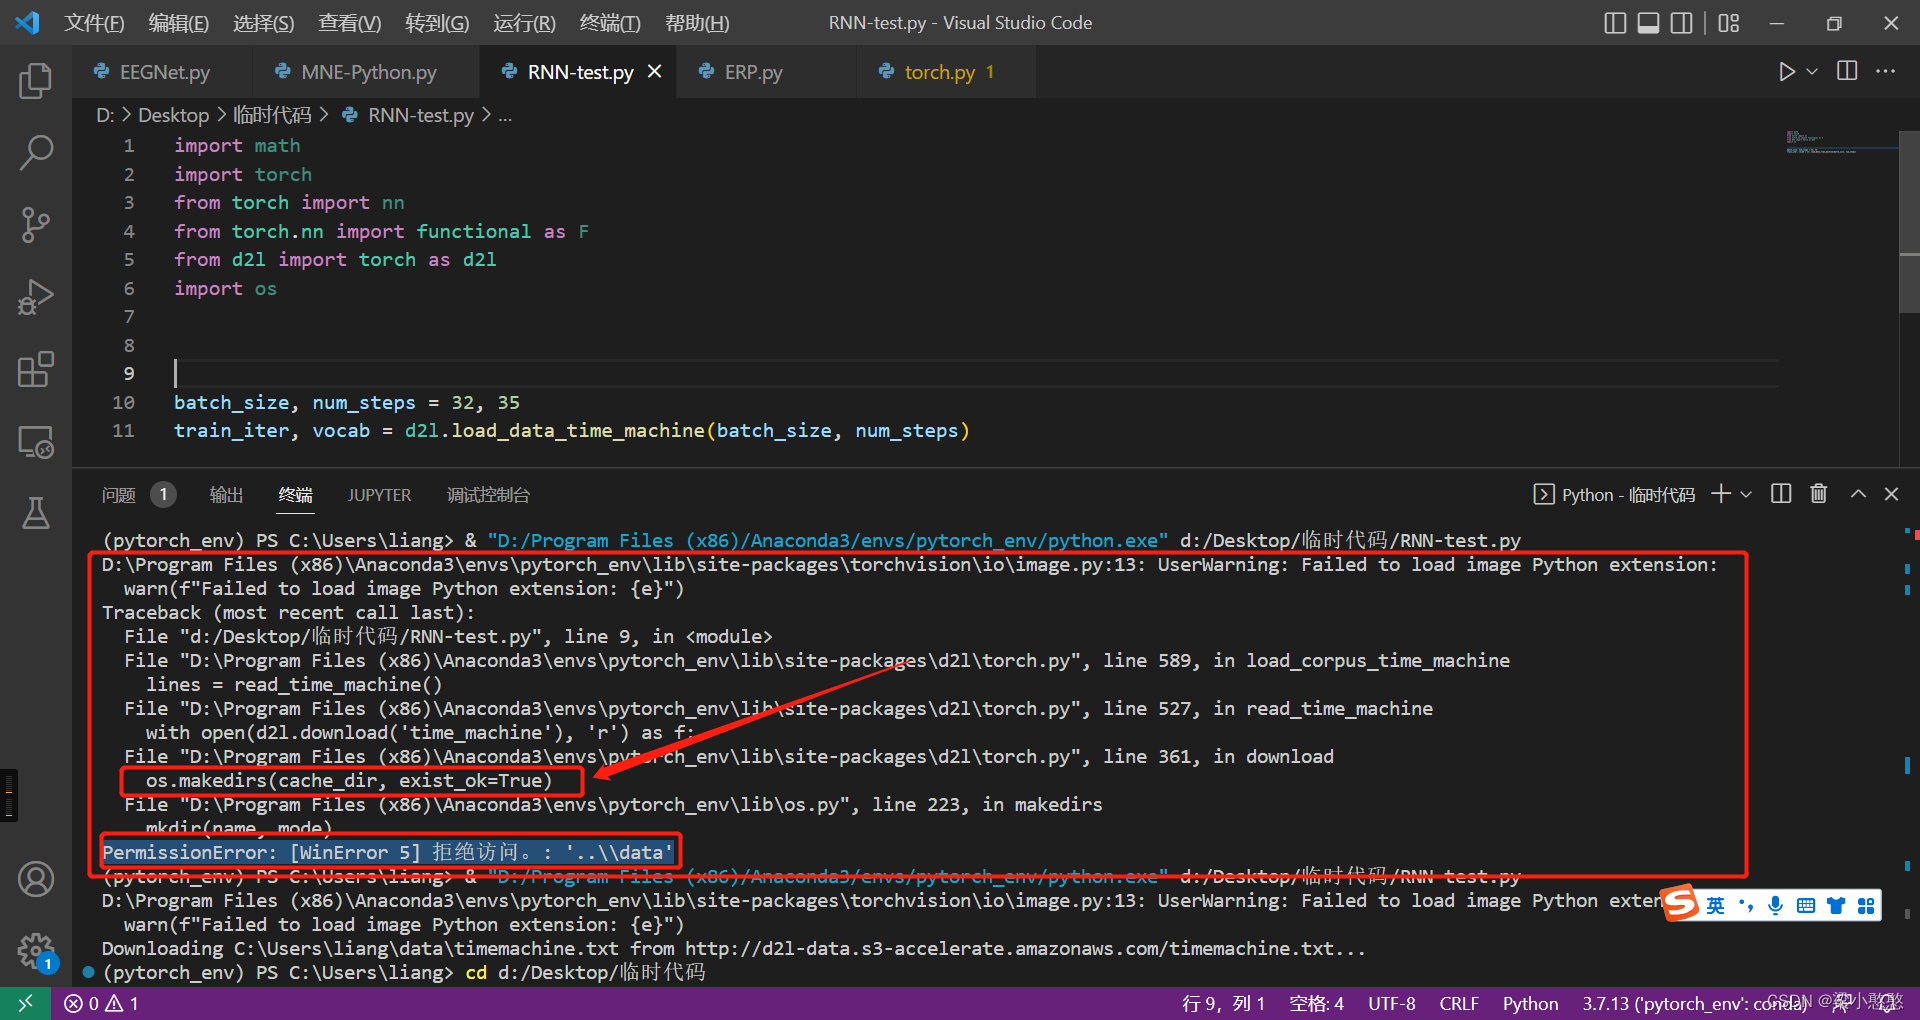1920x1020 pixels.
Task: Change line ending via CRLF
Action: 1459,1003
